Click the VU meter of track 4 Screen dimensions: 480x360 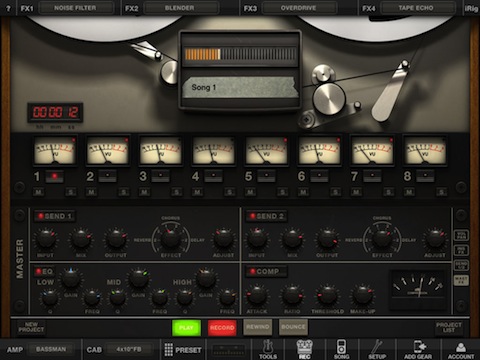(x=214, y=151)
